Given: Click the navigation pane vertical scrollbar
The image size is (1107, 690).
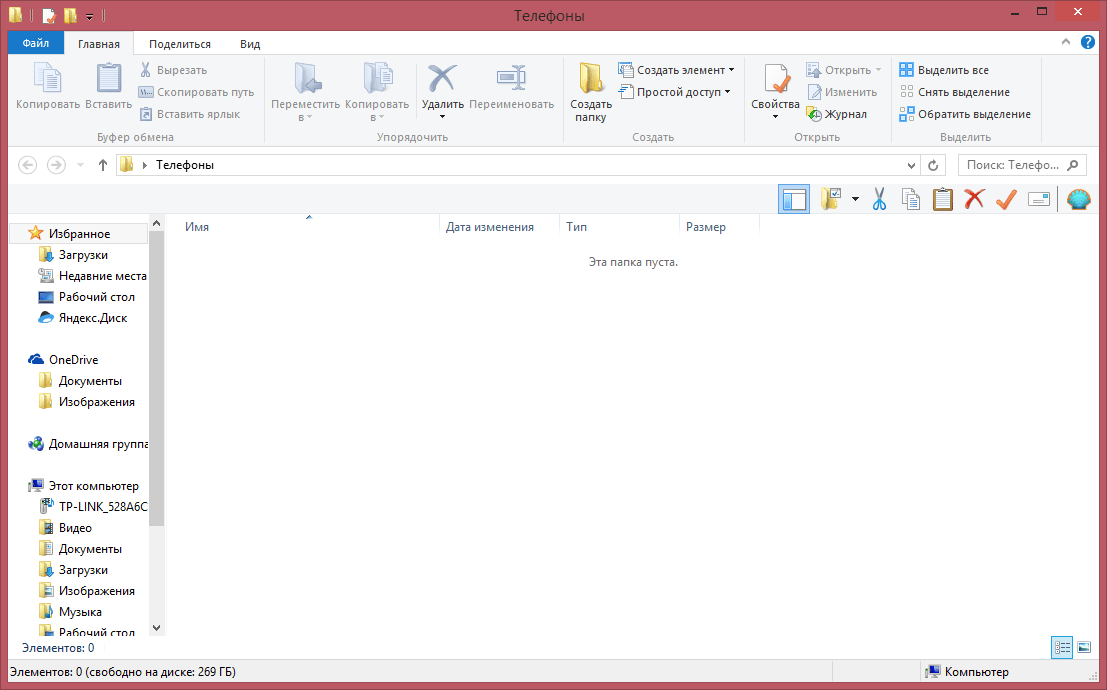Looking at the screenshot, I should (x=156, y=380).
